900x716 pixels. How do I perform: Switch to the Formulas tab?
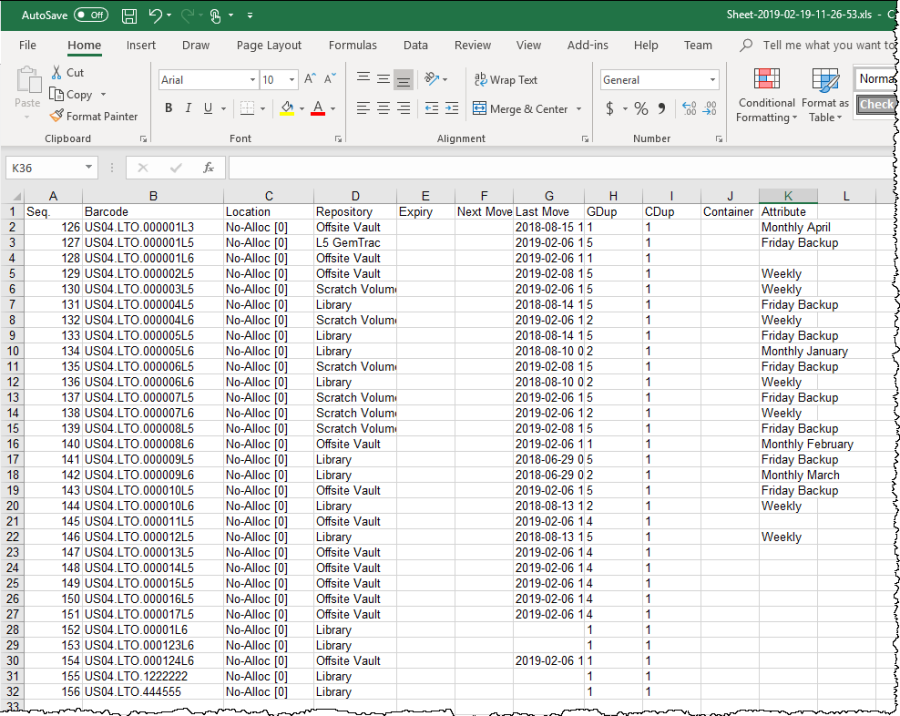coord(352,45)
